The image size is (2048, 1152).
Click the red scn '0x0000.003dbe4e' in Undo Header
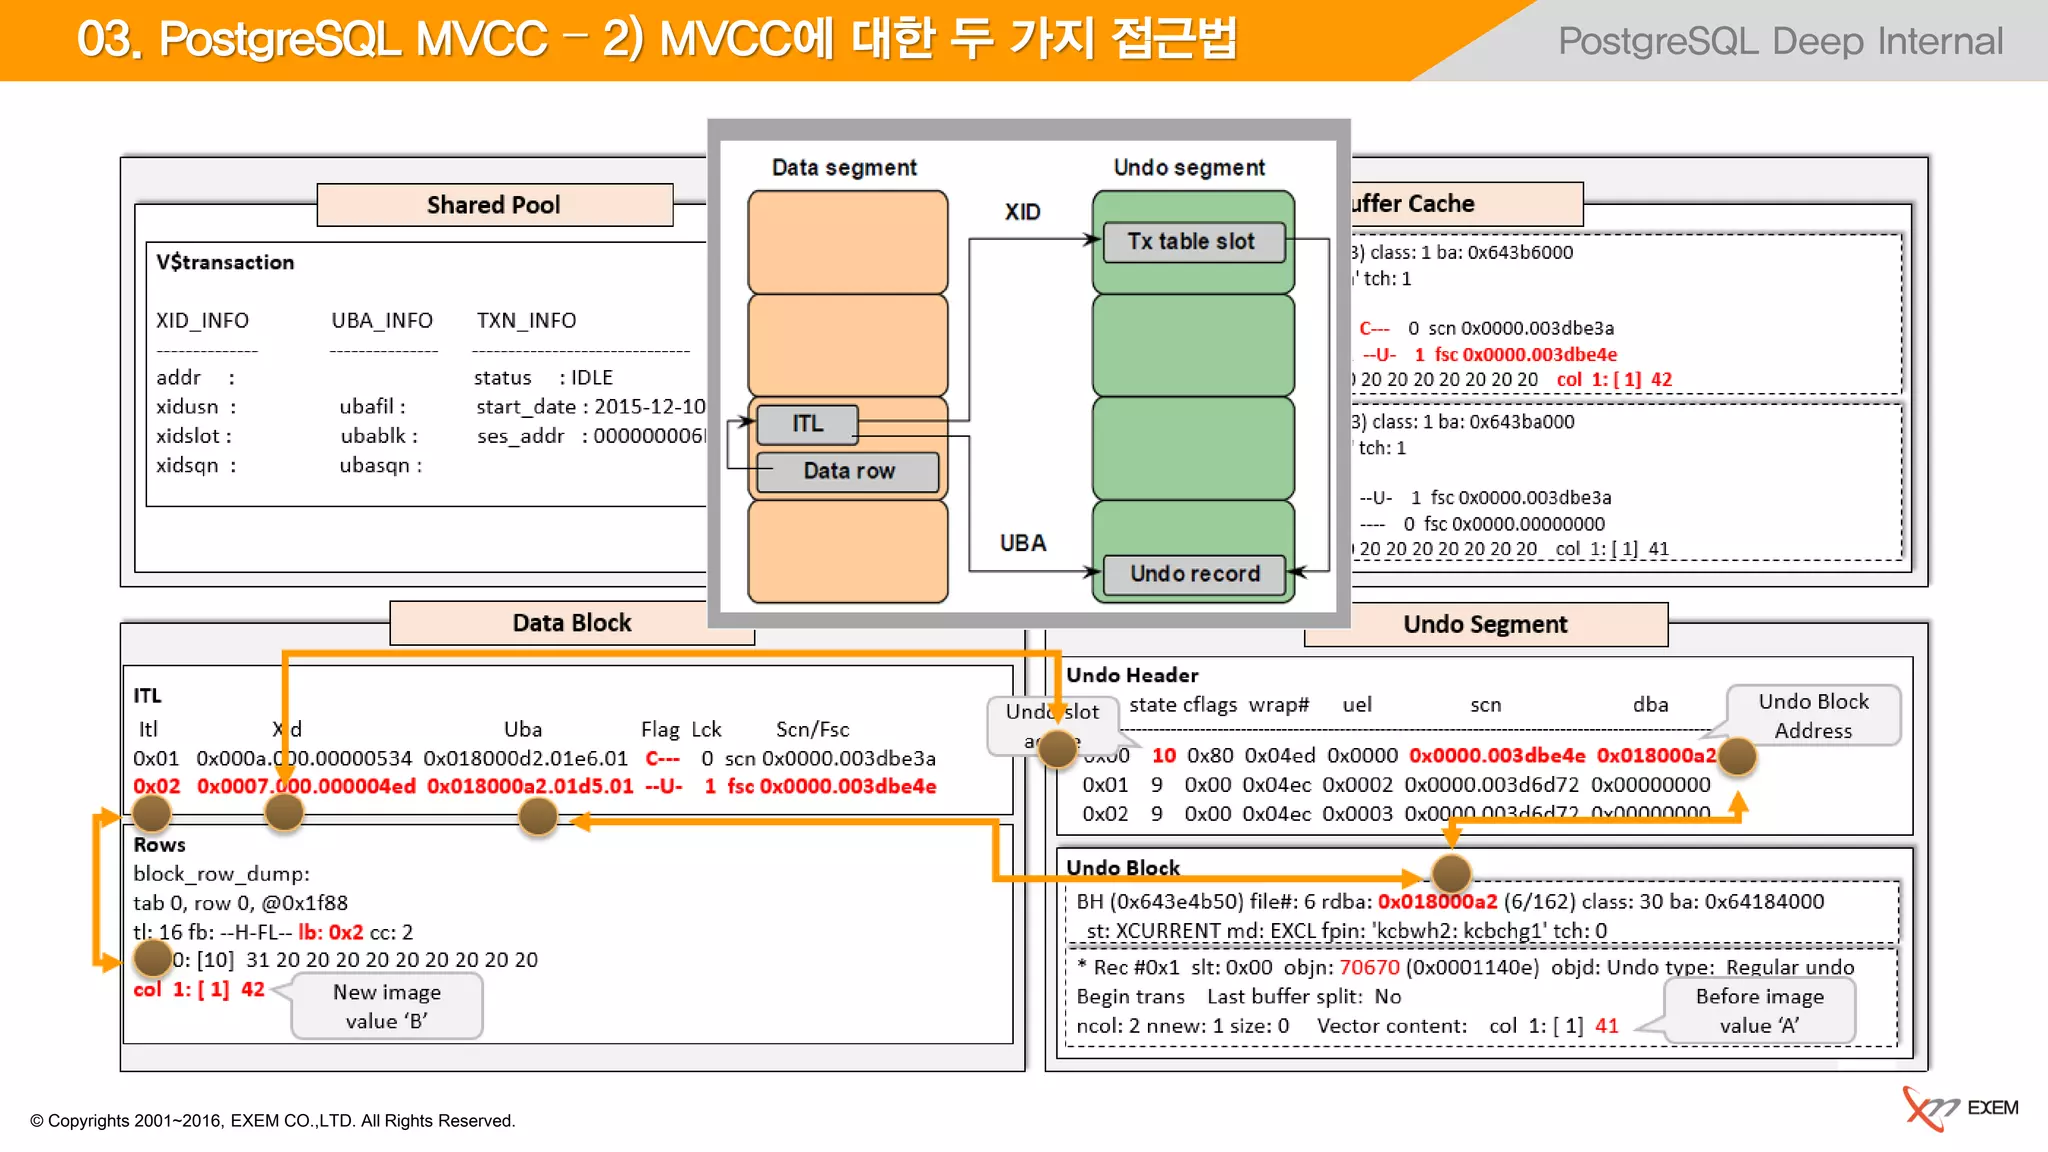point(1497,755)
